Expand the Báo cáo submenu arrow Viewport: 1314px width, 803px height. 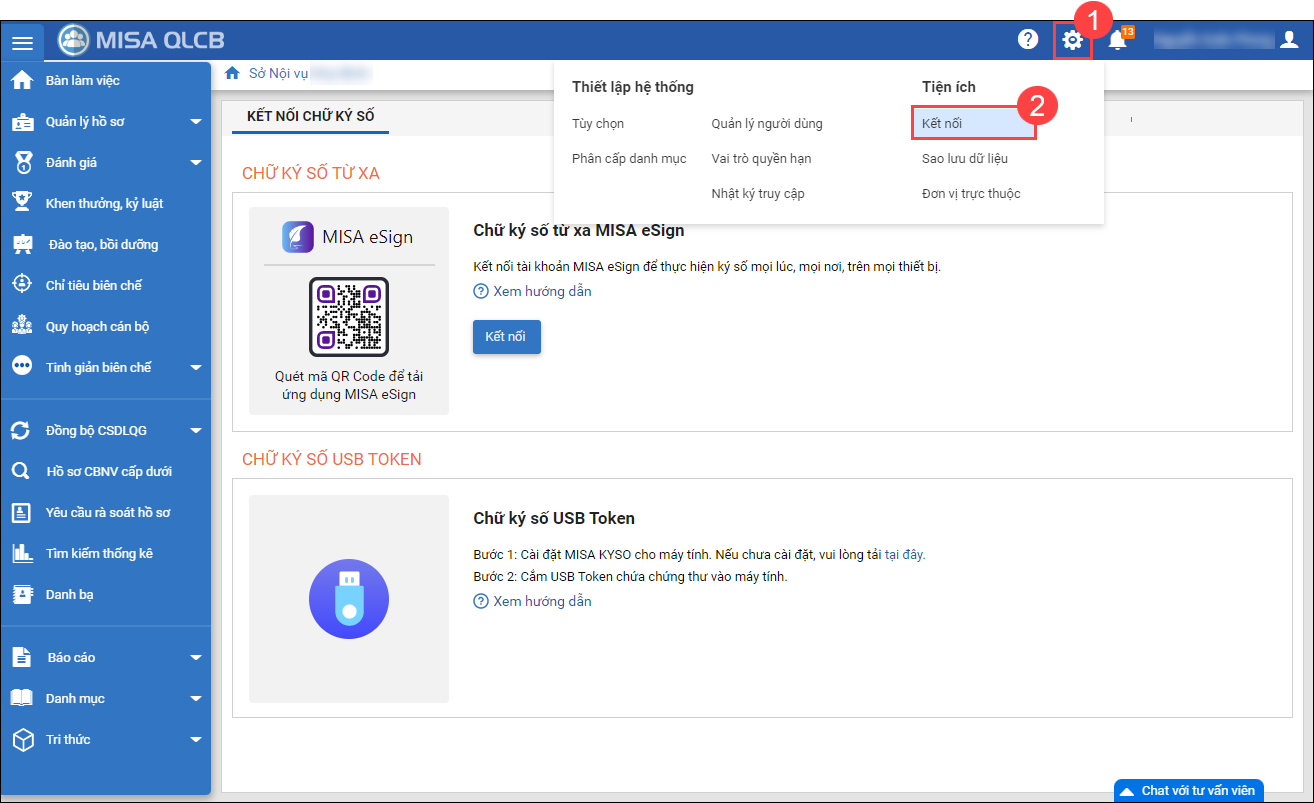pyautogui.click(x=196, y=658)
